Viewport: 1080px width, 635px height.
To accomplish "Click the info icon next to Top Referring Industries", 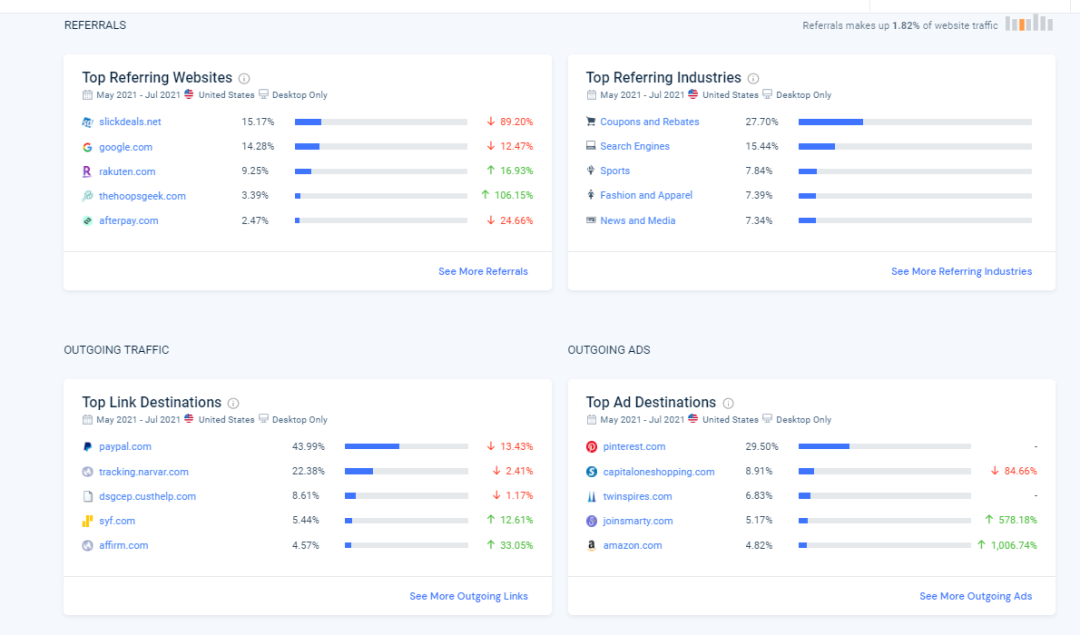I will [x=753, y=78].
